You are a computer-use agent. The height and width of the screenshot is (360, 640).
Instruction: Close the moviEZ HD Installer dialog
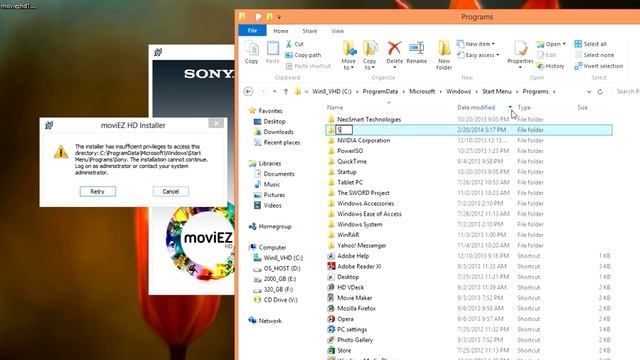tap(216, 123)
